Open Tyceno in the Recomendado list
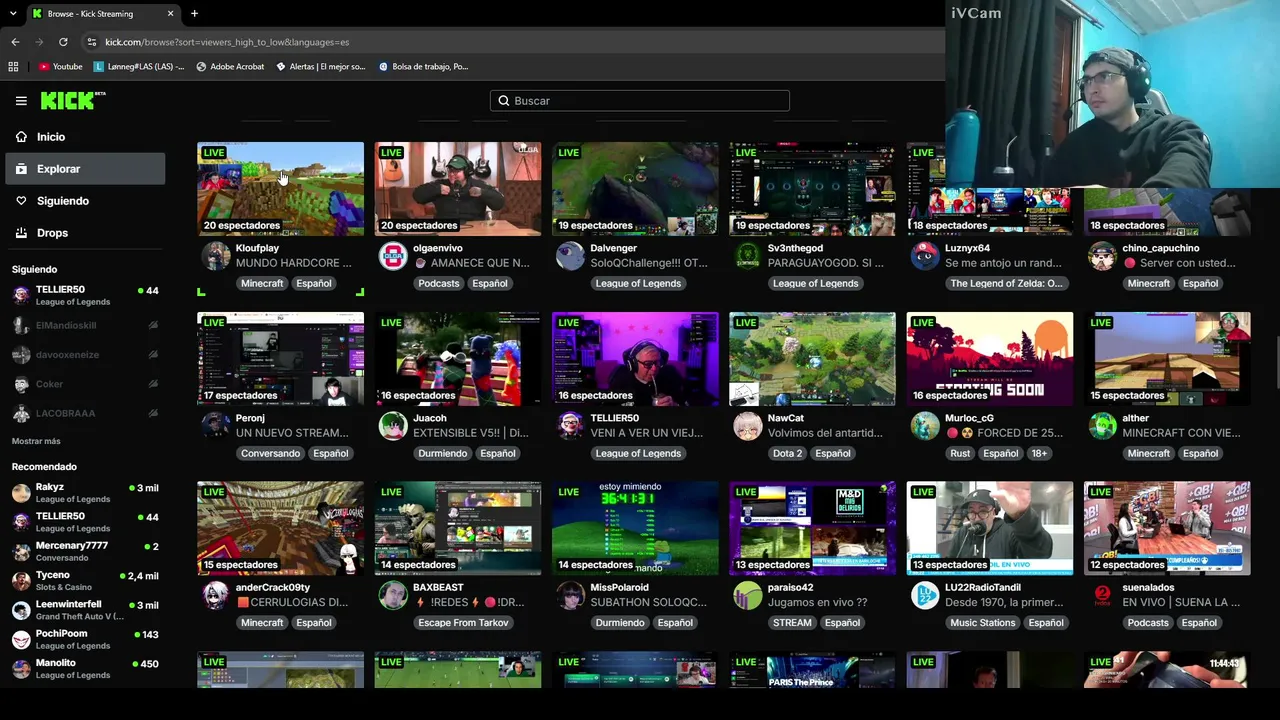 coord(85,580)
